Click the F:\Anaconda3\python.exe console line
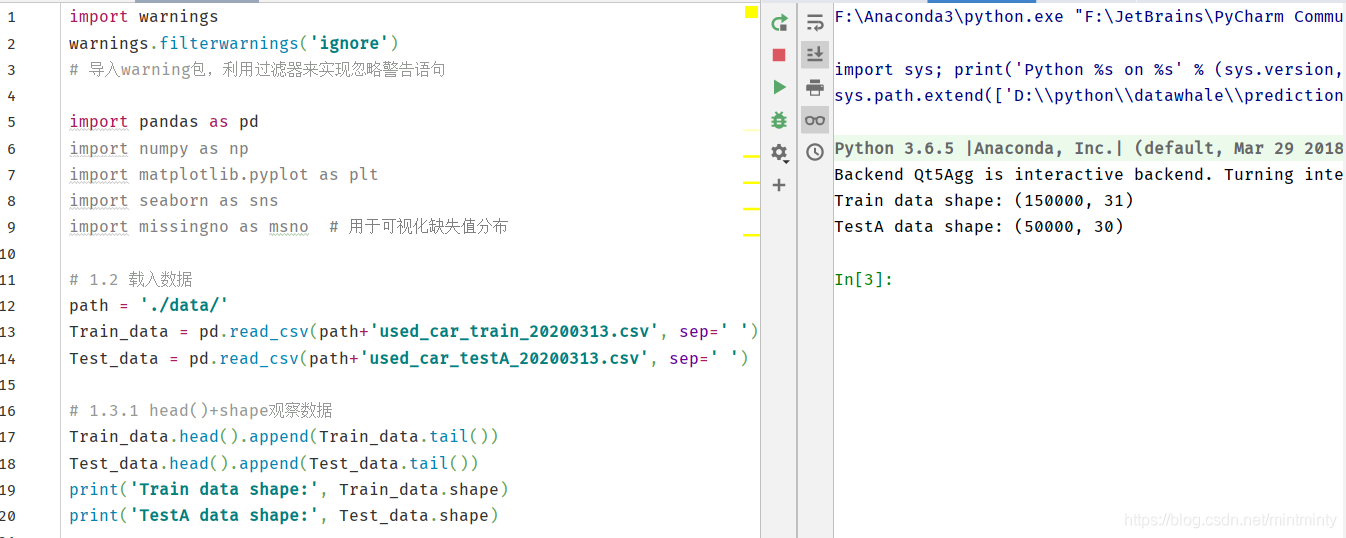The image size is (1346, 538). (x=1089, y=16)
